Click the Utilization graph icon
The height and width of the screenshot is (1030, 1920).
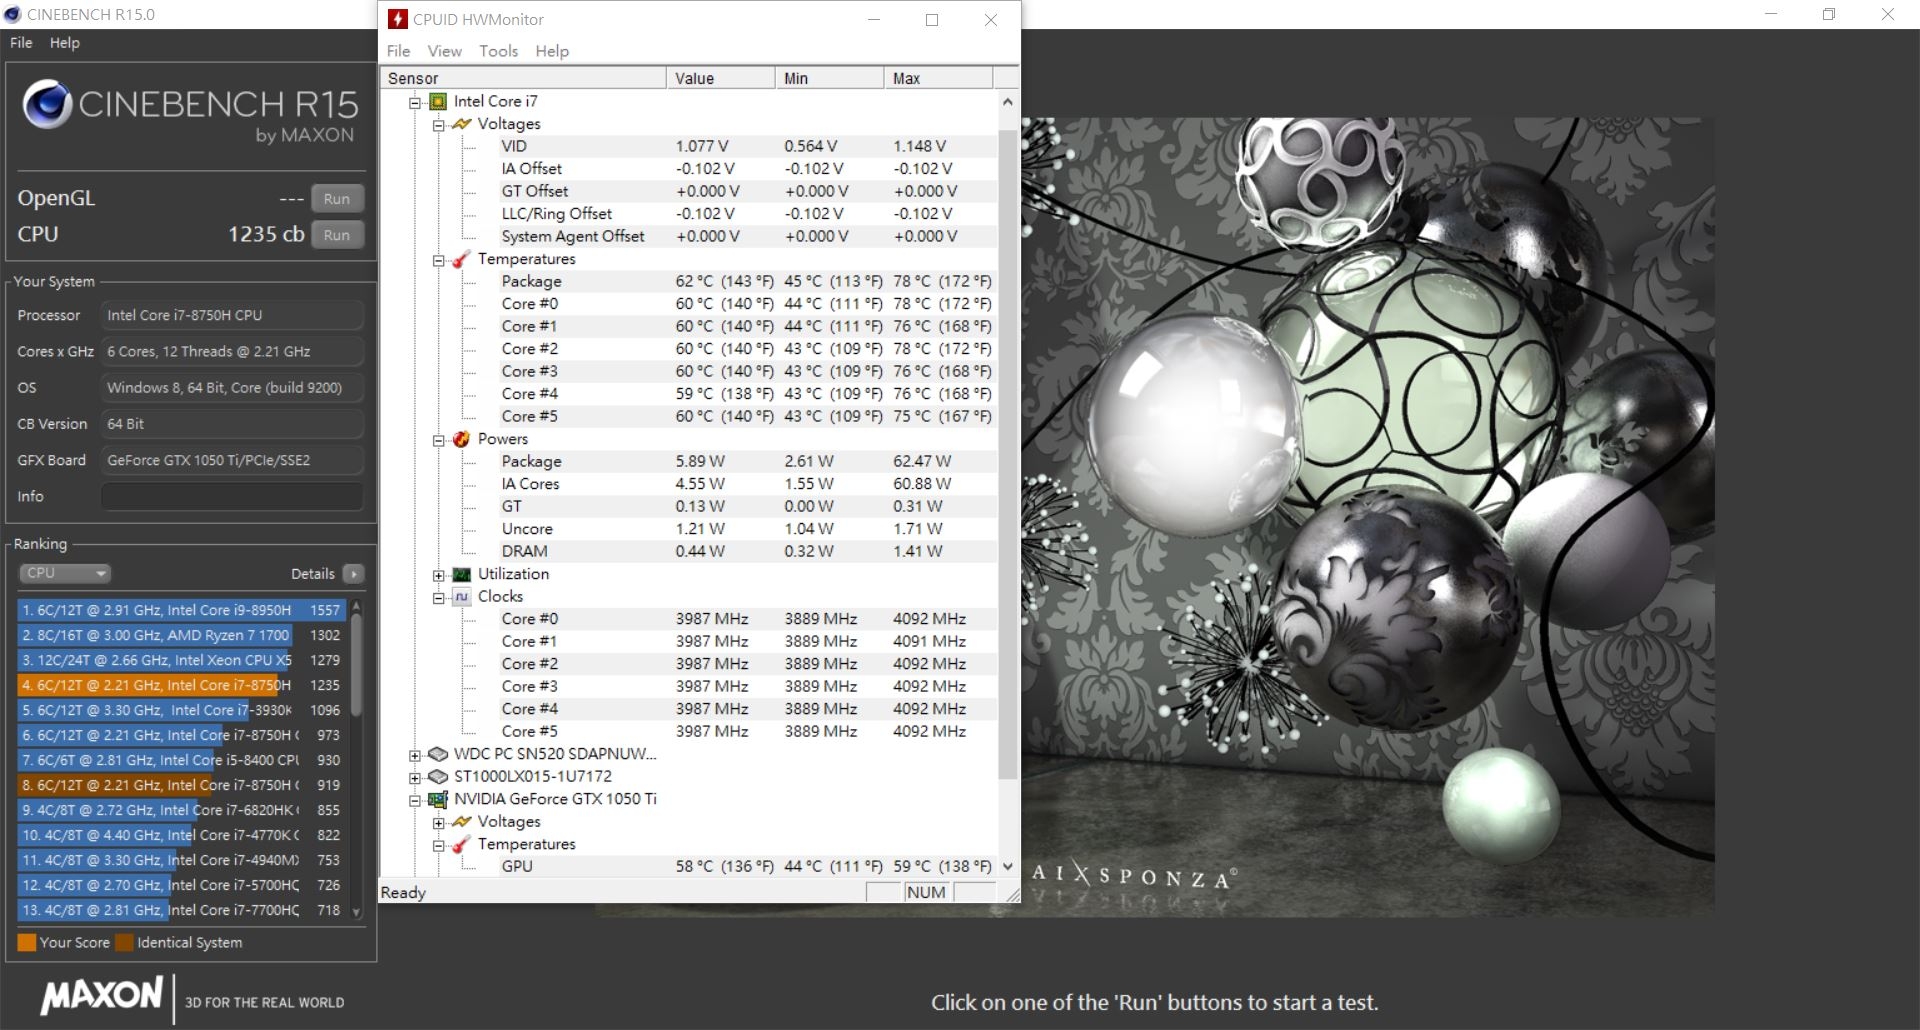click(x=461, y=574)
